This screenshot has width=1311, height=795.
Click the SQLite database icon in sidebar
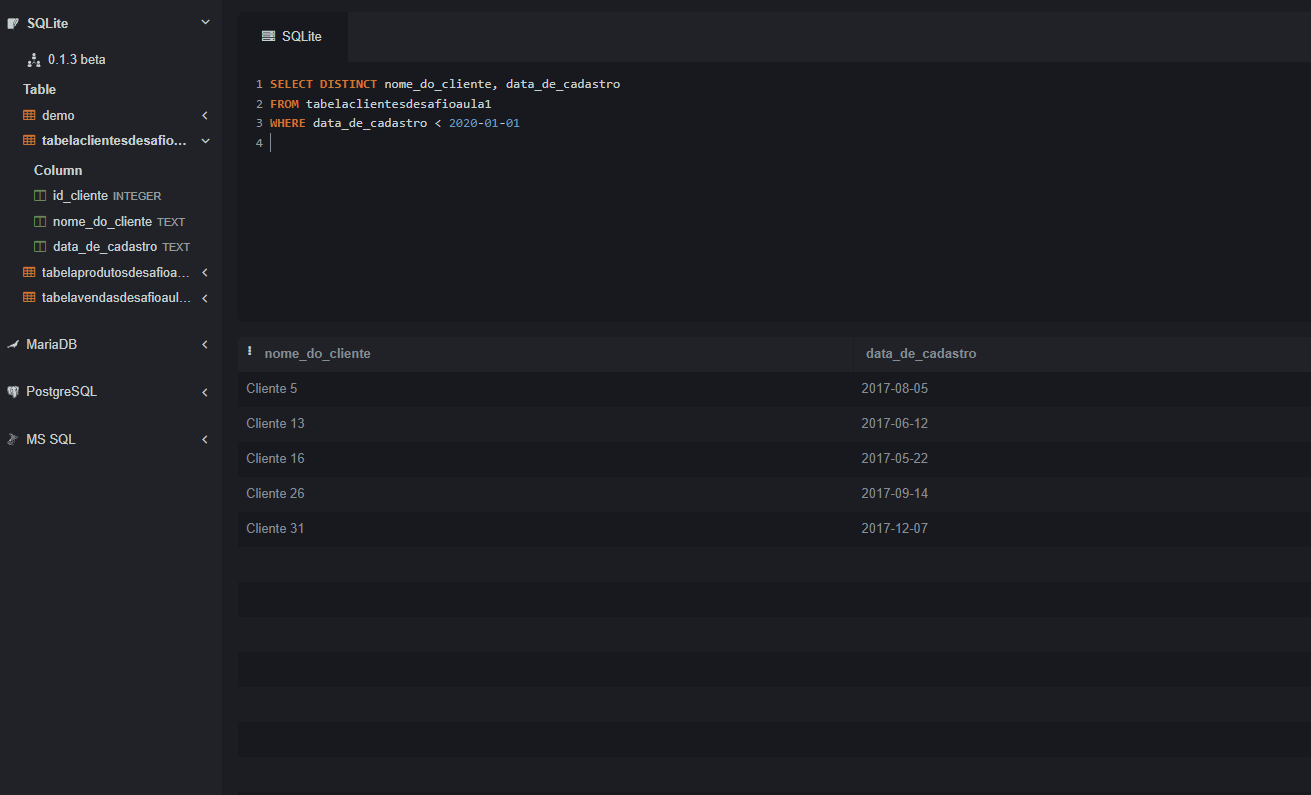pyautogui.click(x=13, y=23)
